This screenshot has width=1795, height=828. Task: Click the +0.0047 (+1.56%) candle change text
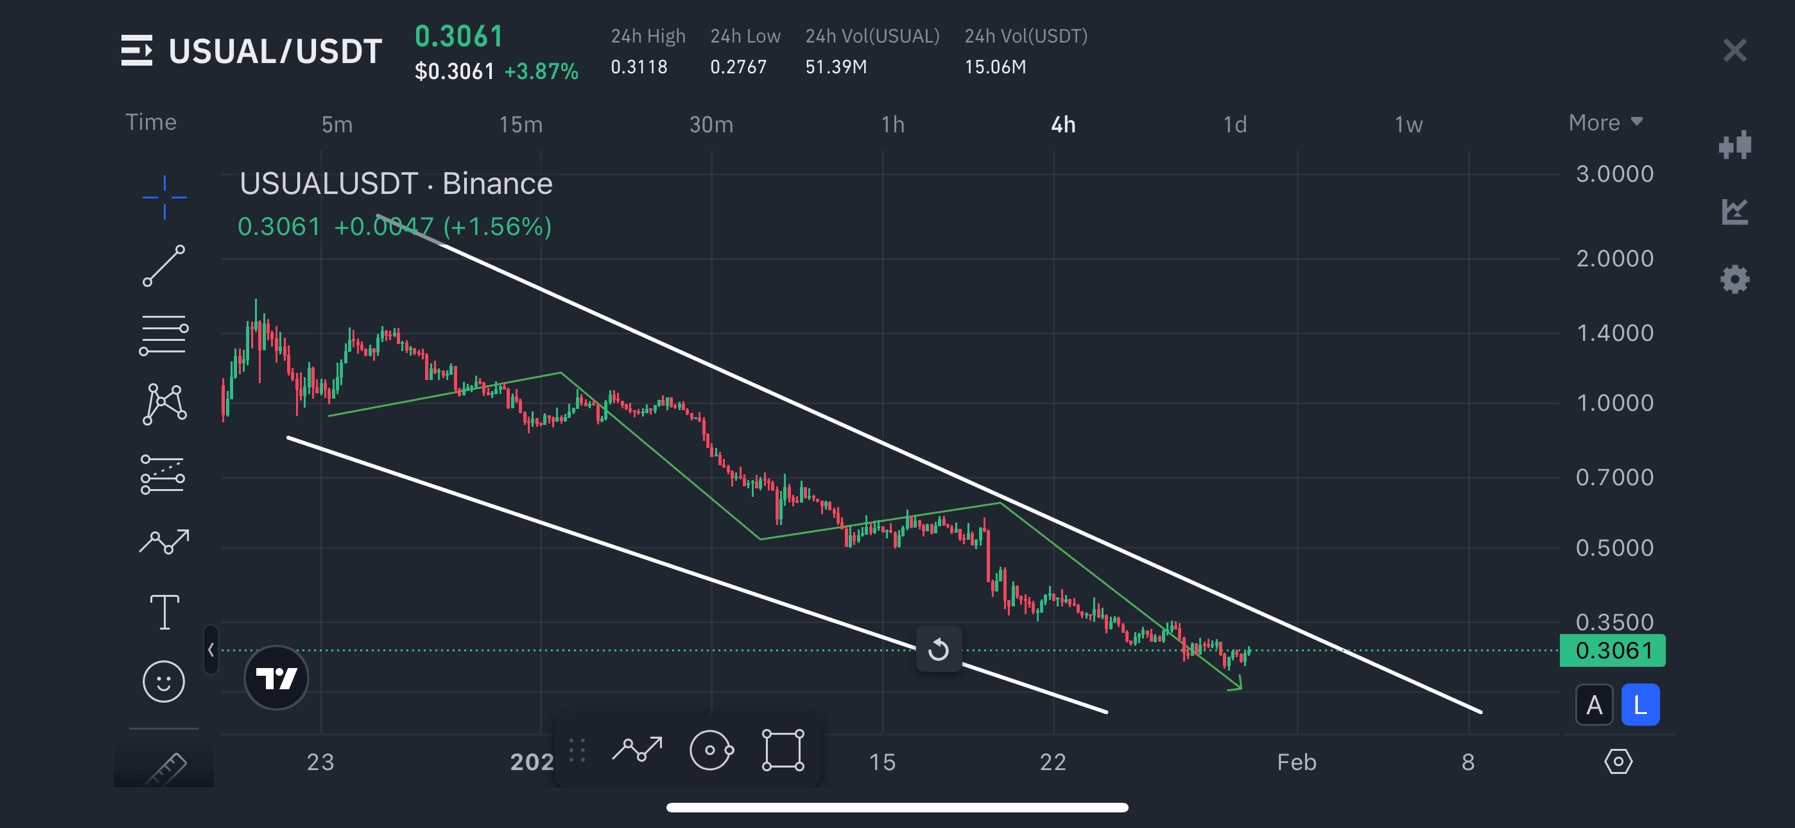click(443, 227)
